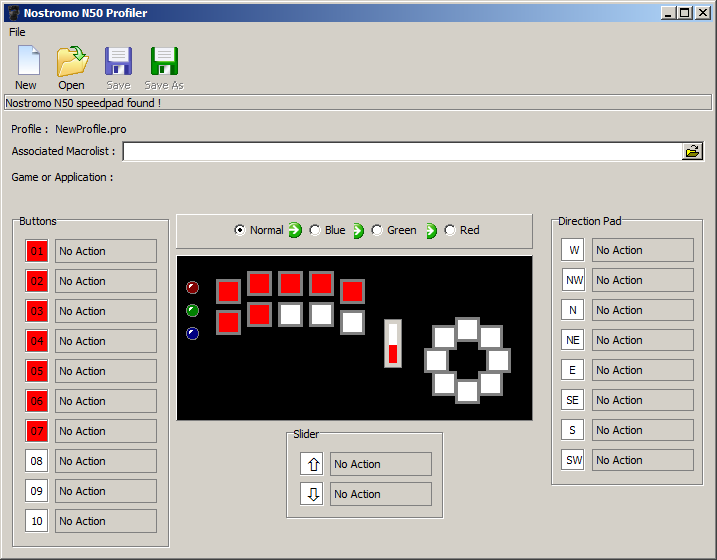Click No Action field for button 03
This screenshot has height=560, width=717.
click(106, 311)
